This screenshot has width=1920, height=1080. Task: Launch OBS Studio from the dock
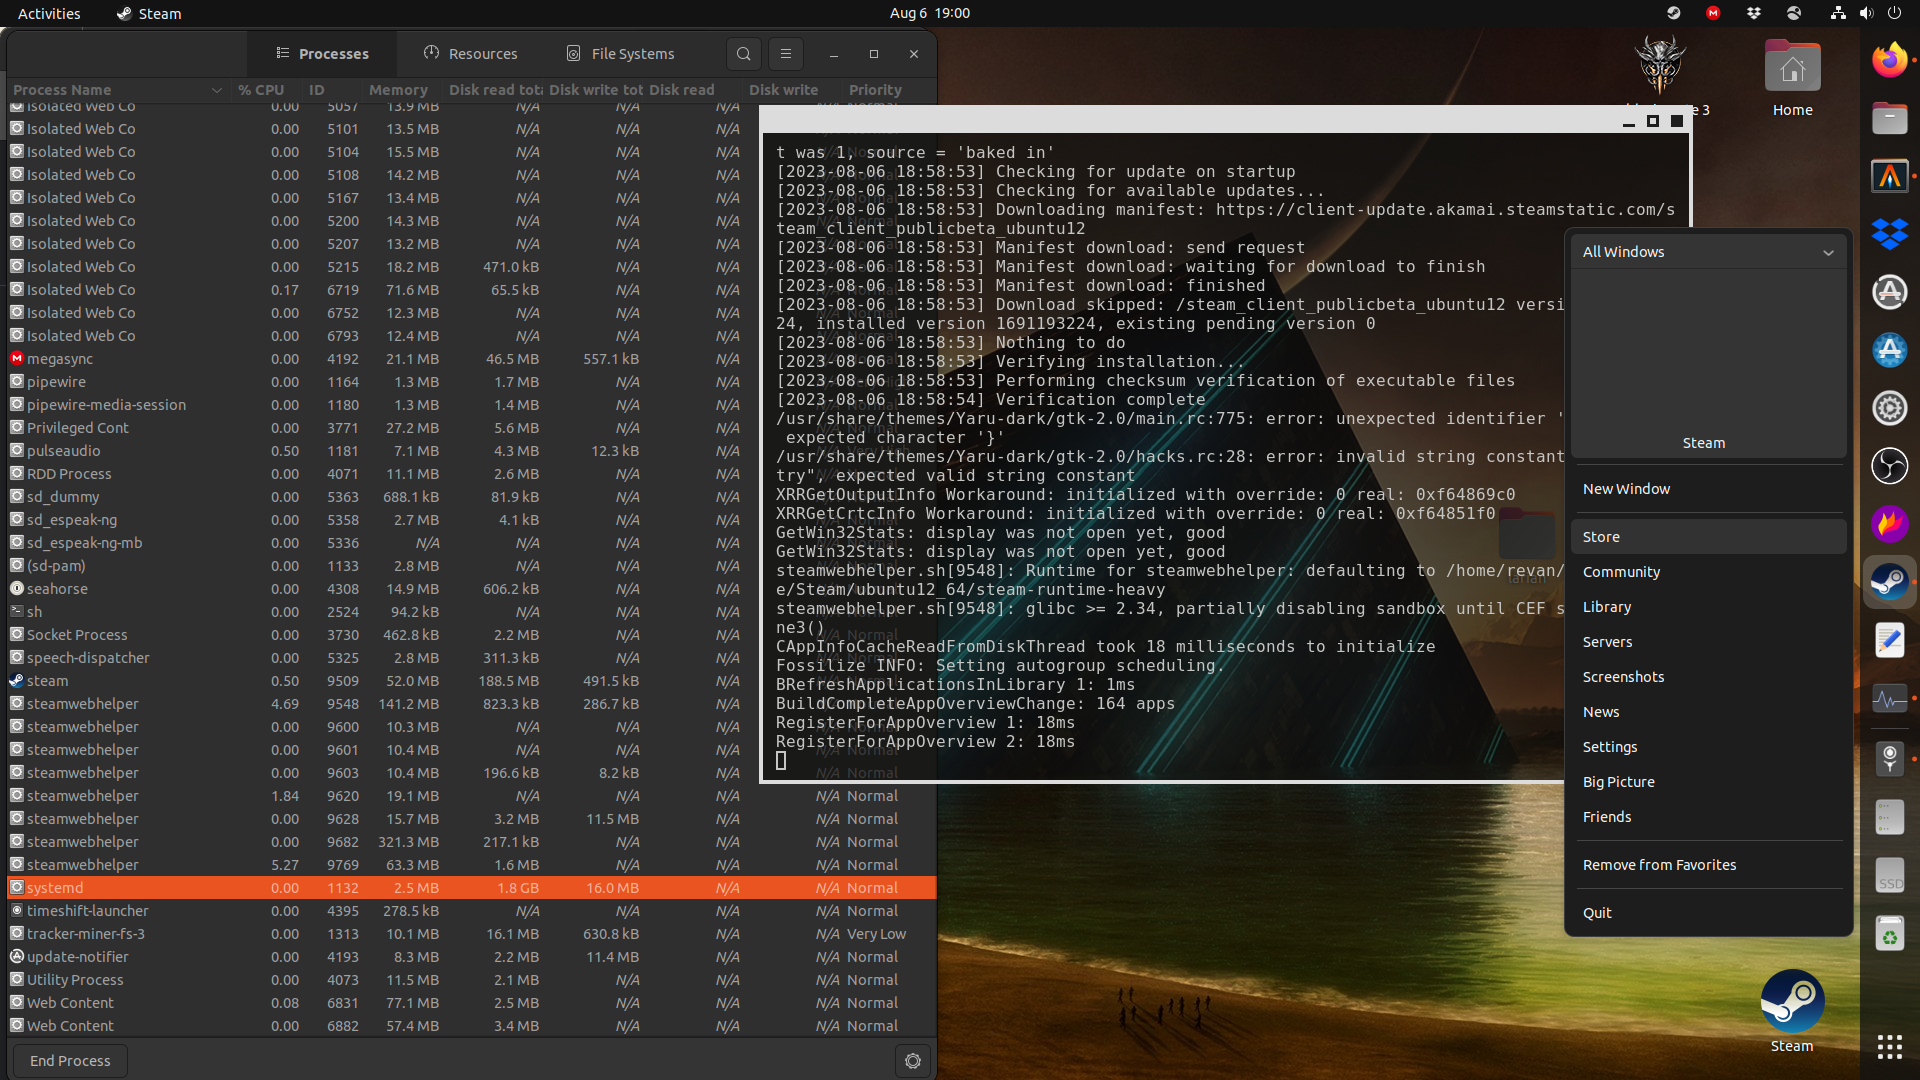point(1890,466)
